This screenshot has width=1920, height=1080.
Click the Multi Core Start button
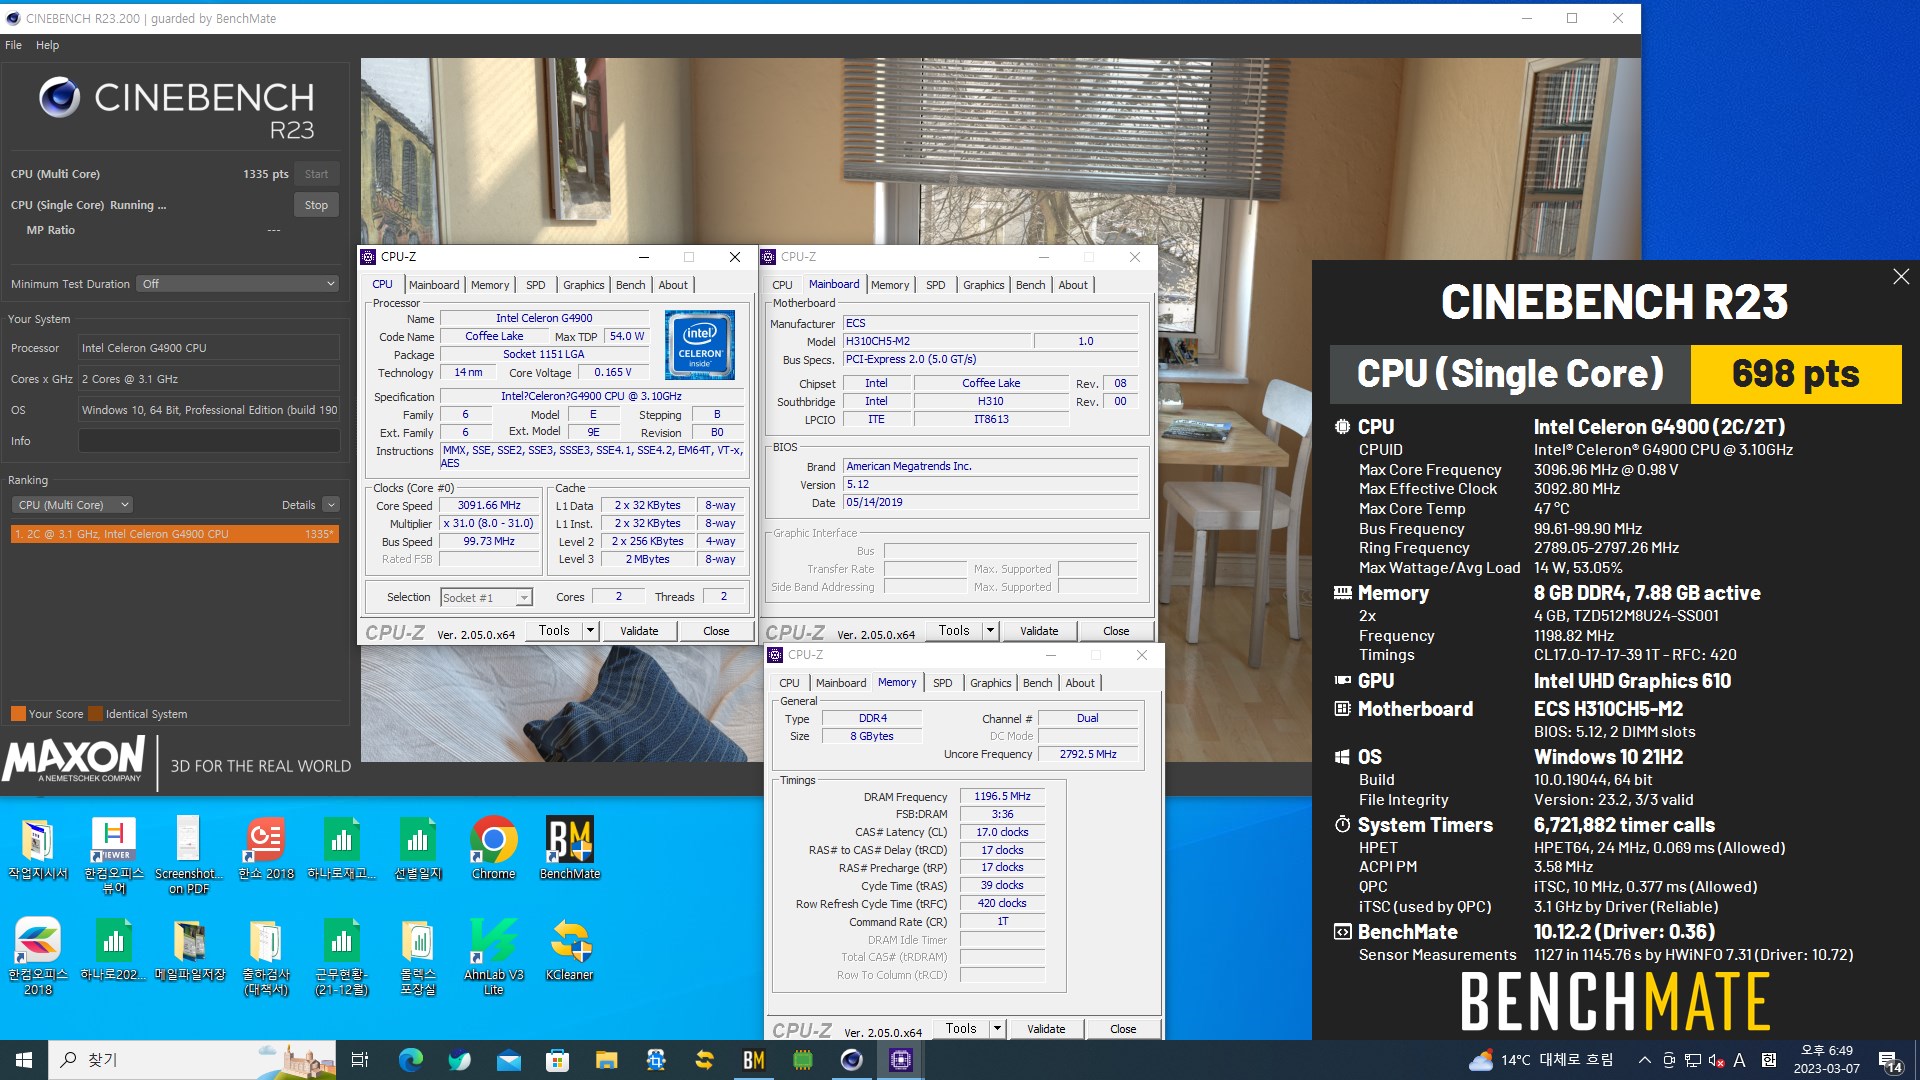(316, 174)
